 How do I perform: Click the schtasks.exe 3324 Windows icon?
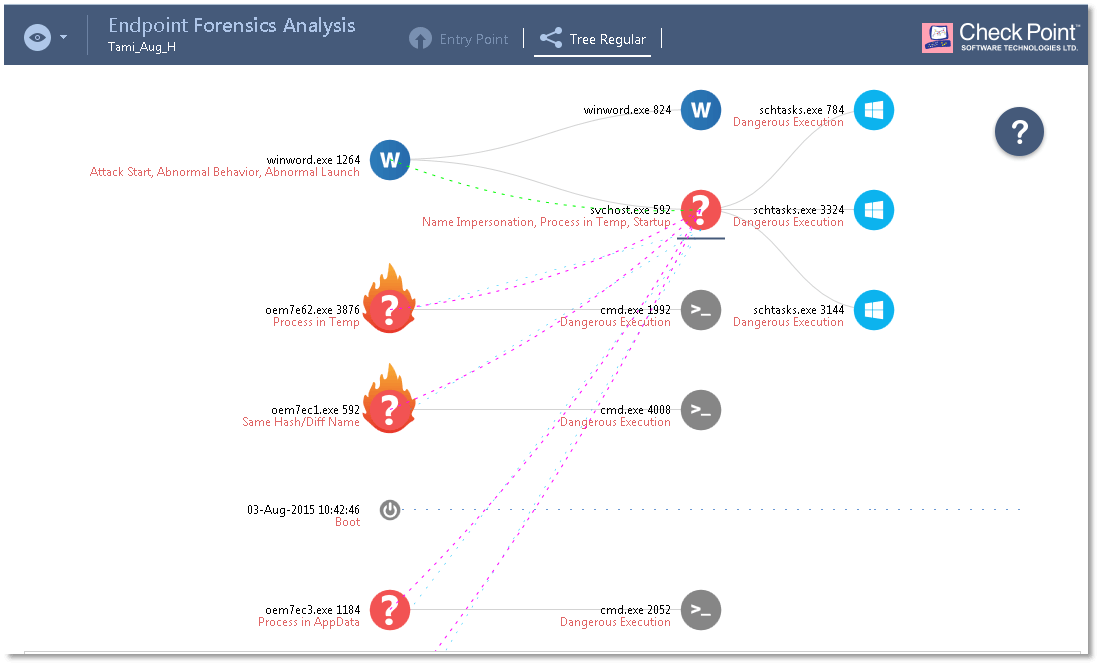873,210
